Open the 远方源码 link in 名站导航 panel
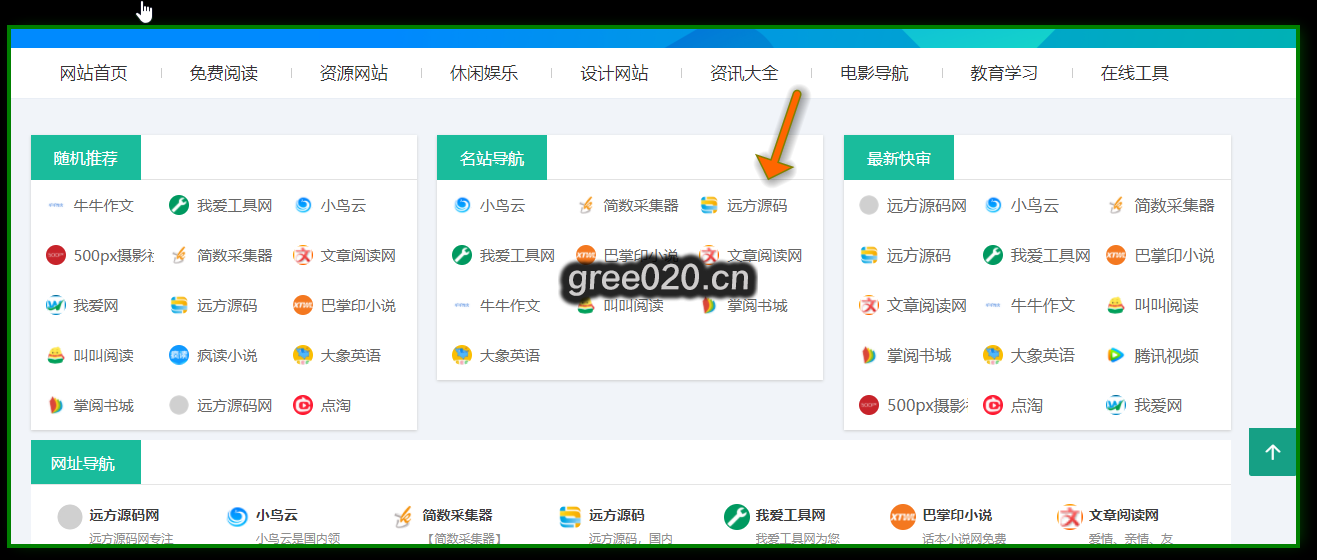 (x=756, y=205)
